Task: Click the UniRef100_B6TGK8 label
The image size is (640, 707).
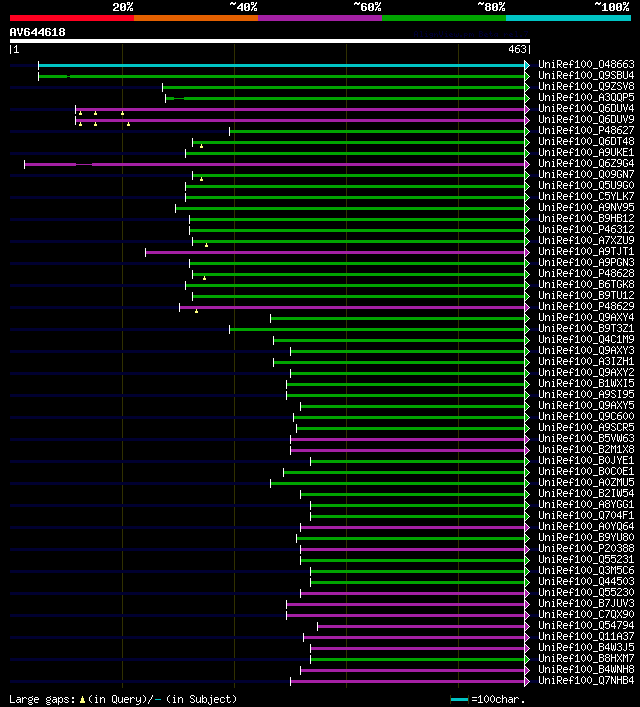Action: pos(586,285)
